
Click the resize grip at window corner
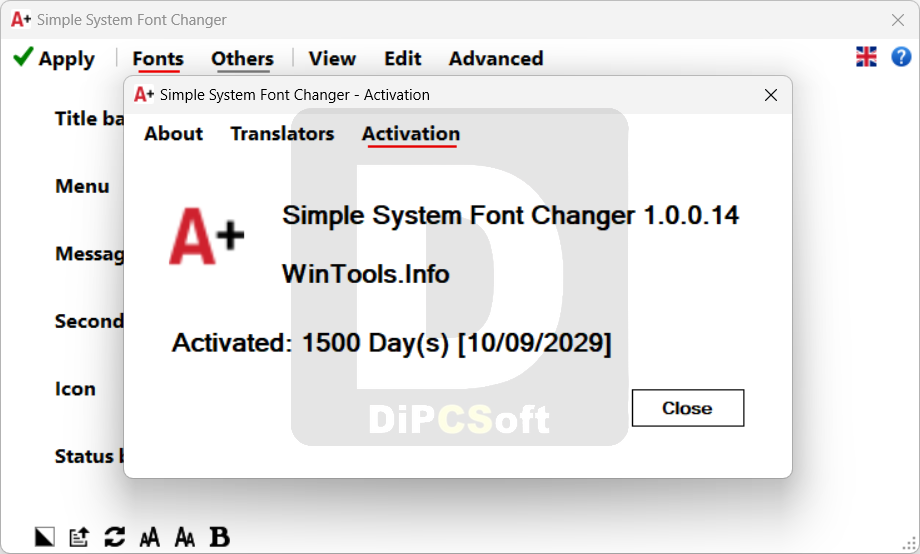(910, 543)
